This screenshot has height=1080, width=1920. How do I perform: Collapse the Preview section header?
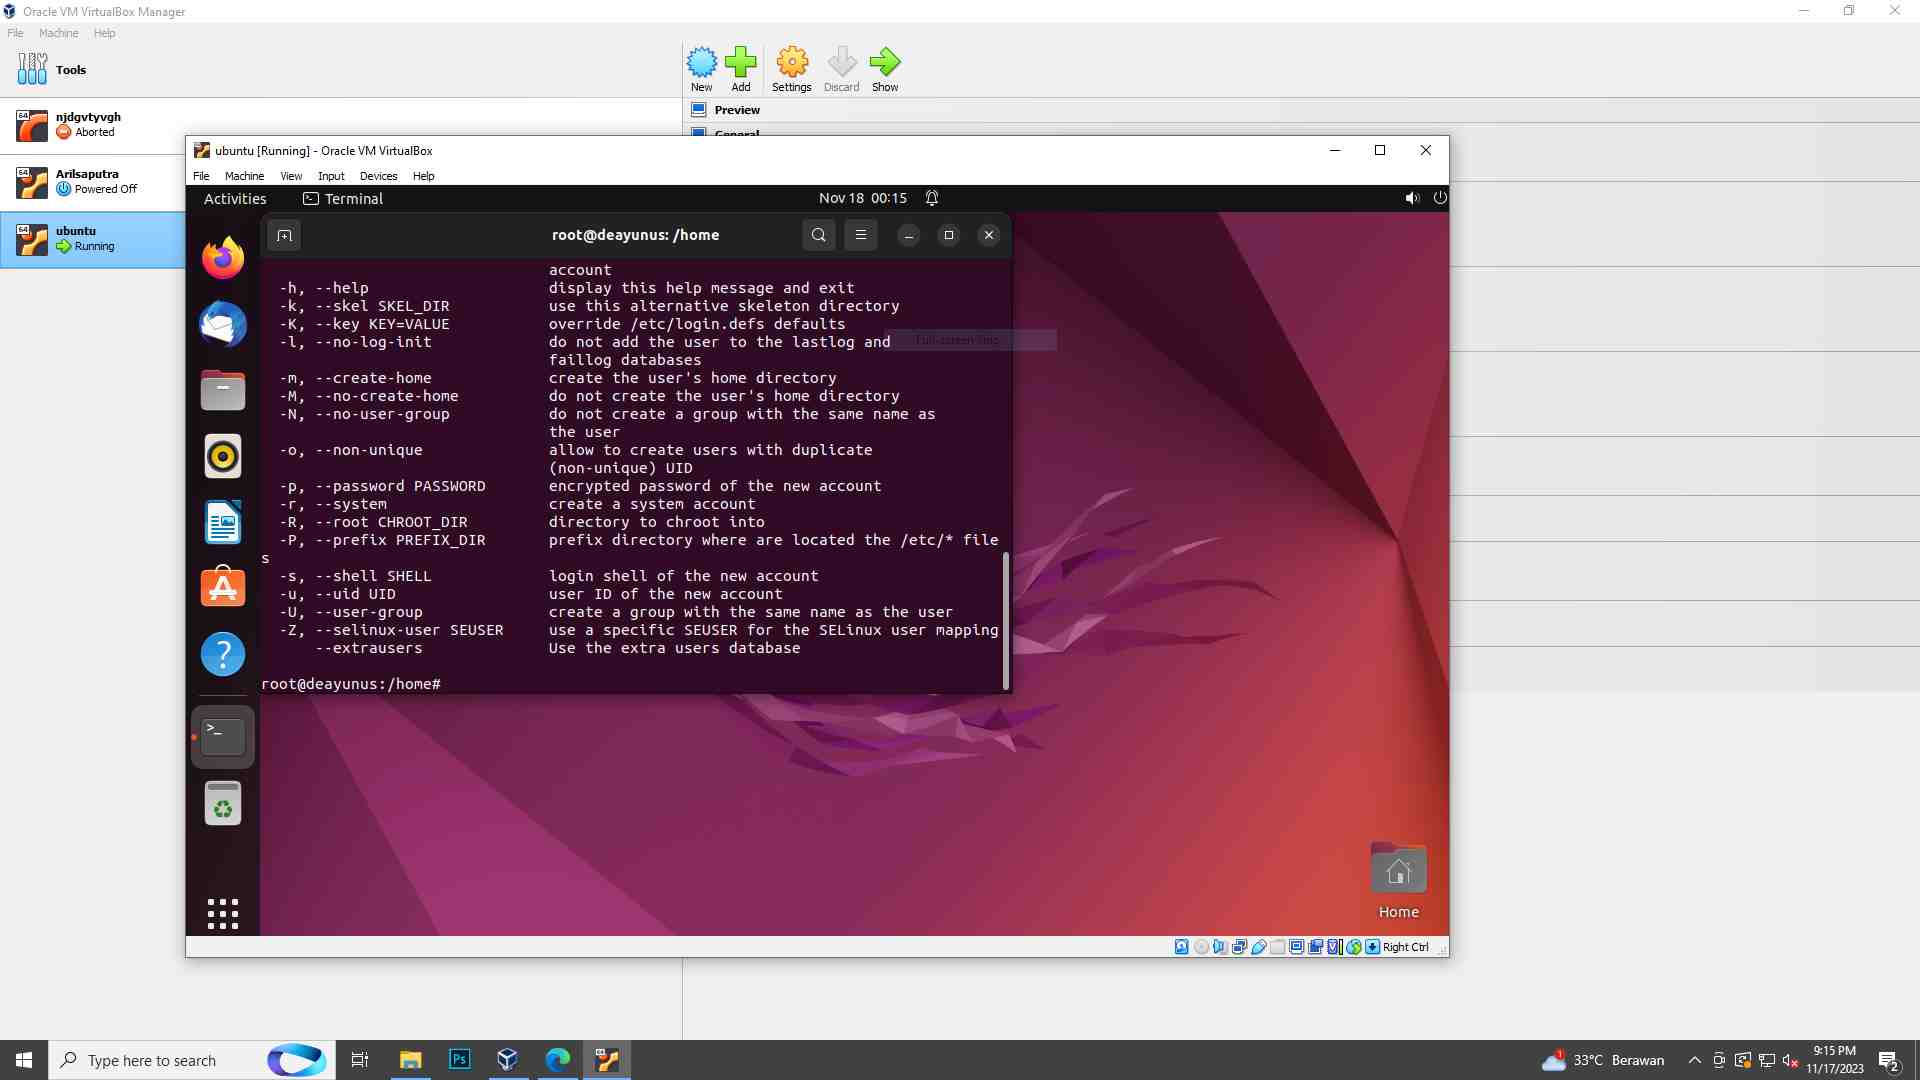[737, 110]
